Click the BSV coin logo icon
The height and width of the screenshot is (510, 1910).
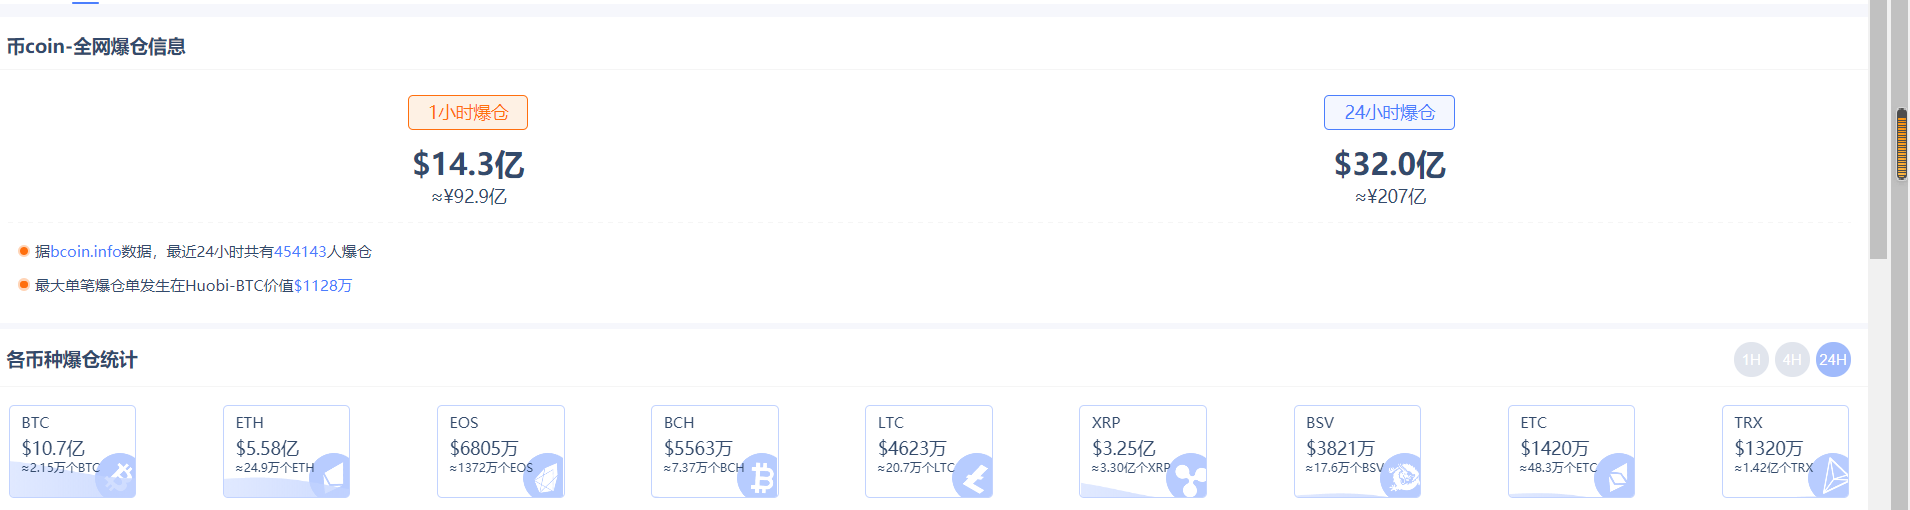1402,477
